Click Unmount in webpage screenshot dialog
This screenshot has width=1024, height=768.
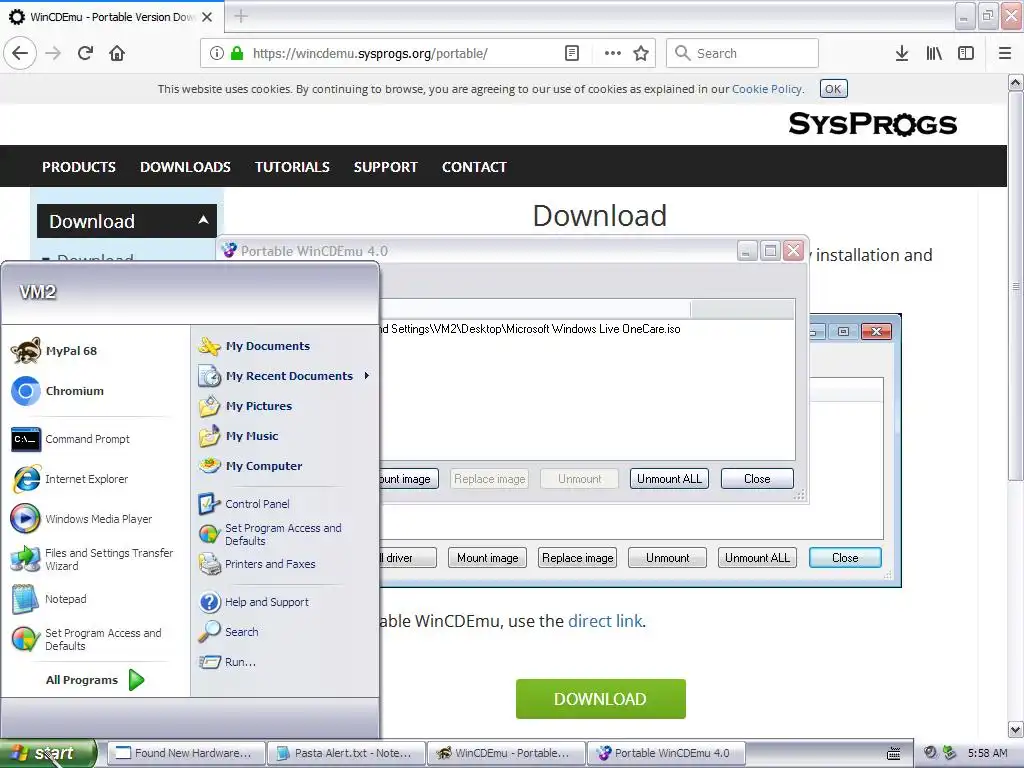pos(667,558)
